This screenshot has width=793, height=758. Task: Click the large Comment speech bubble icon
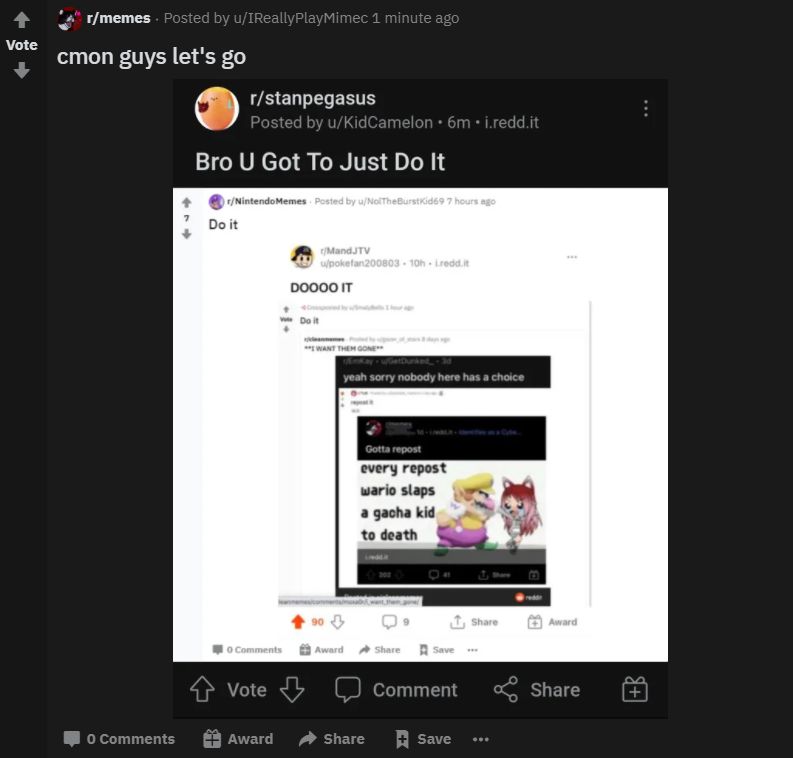pos(348,690)
